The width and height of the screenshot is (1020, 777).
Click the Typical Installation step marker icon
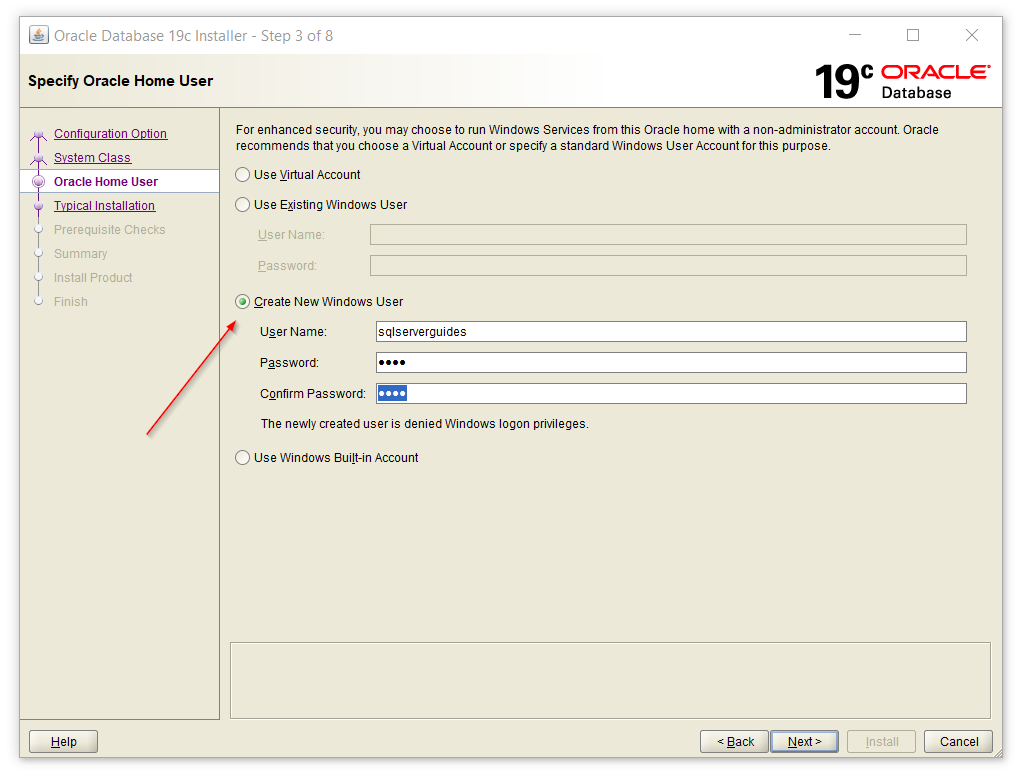coord(39,206)
